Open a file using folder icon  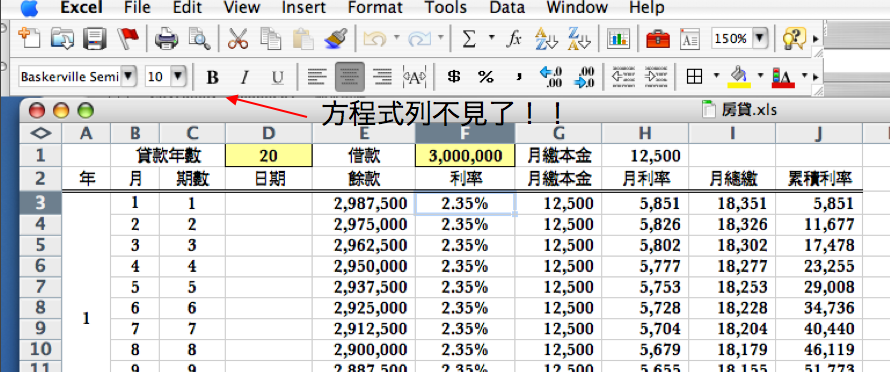click(62, 38)
